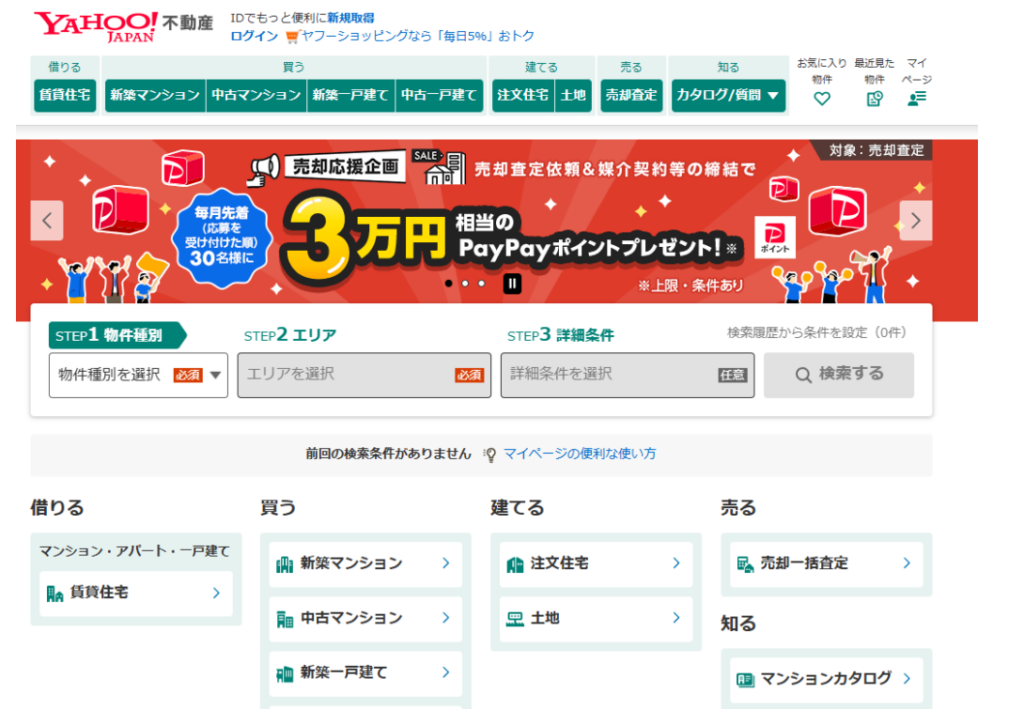This screenshot has height=709, width=1024.
Task: Click the magnifier icon in search button
Action: click(803, 375)
